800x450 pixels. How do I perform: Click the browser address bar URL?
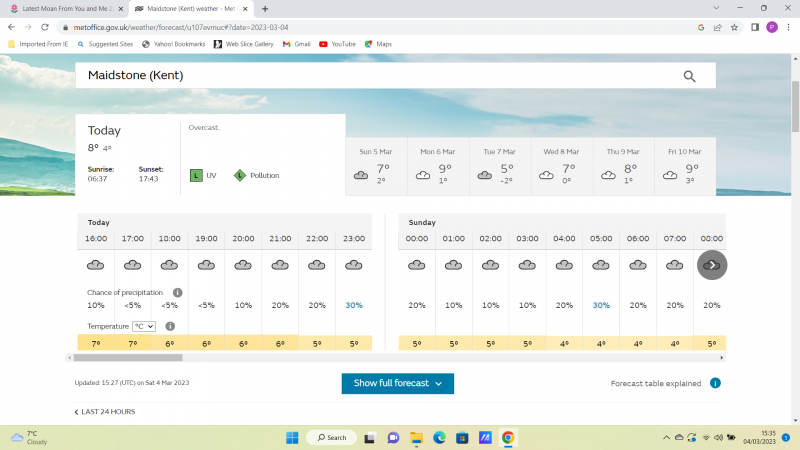(181, 28)
